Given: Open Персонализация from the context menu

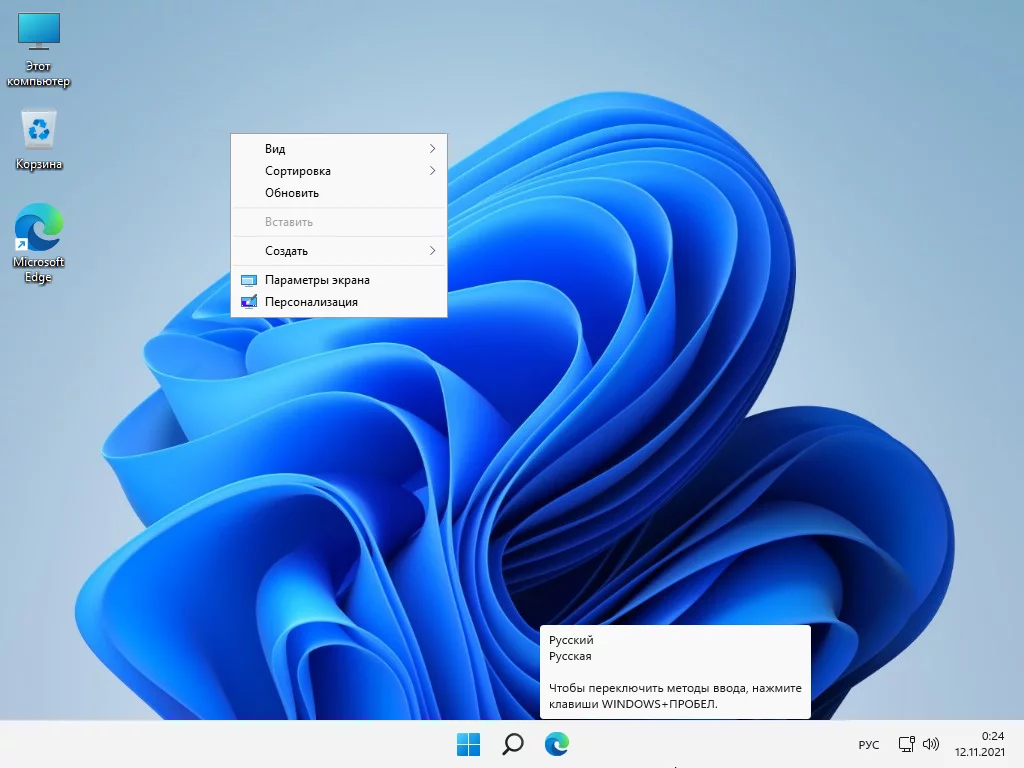Looking at the screenshot, I should tap(311, 302).
